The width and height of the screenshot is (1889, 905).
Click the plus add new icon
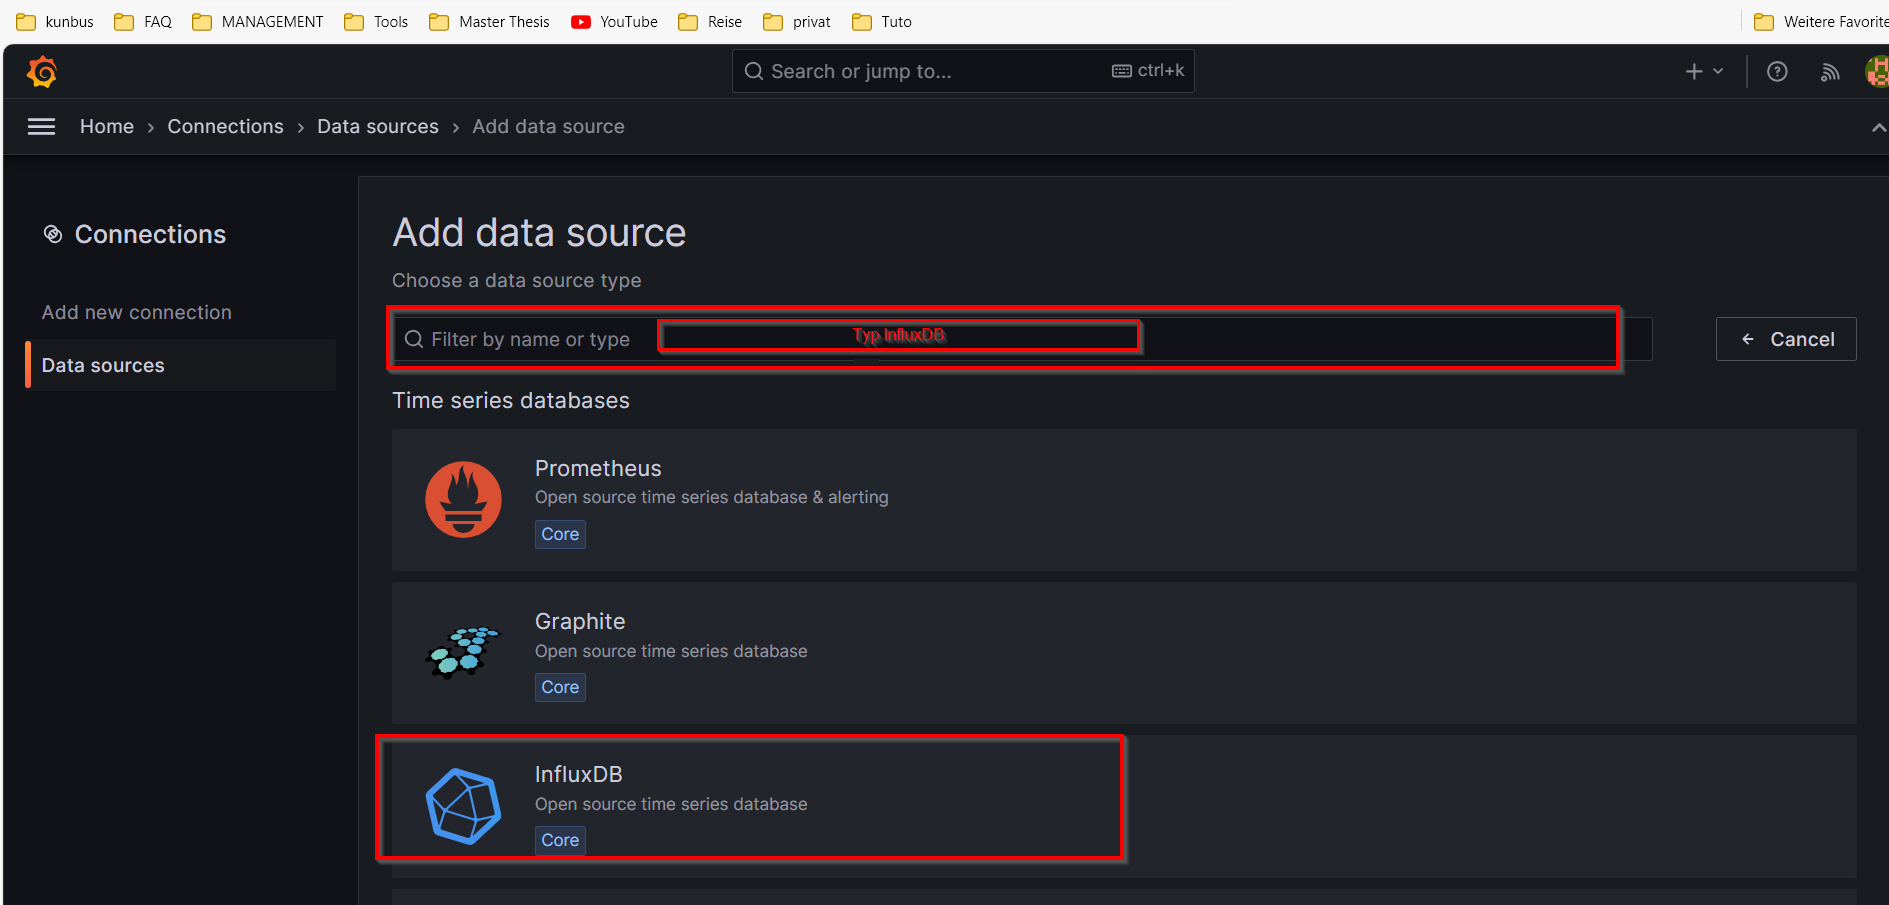click(x=1694, y=71)
